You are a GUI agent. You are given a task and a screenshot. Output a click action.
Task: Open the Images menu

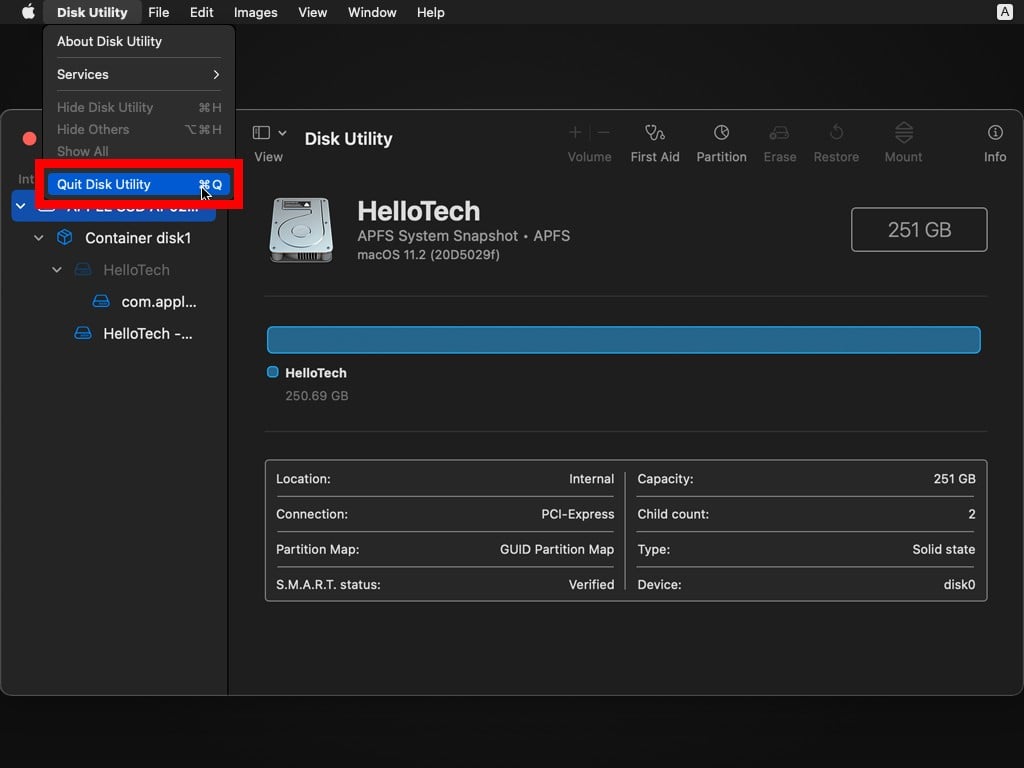pyautogui.click(x=256, y=12)
